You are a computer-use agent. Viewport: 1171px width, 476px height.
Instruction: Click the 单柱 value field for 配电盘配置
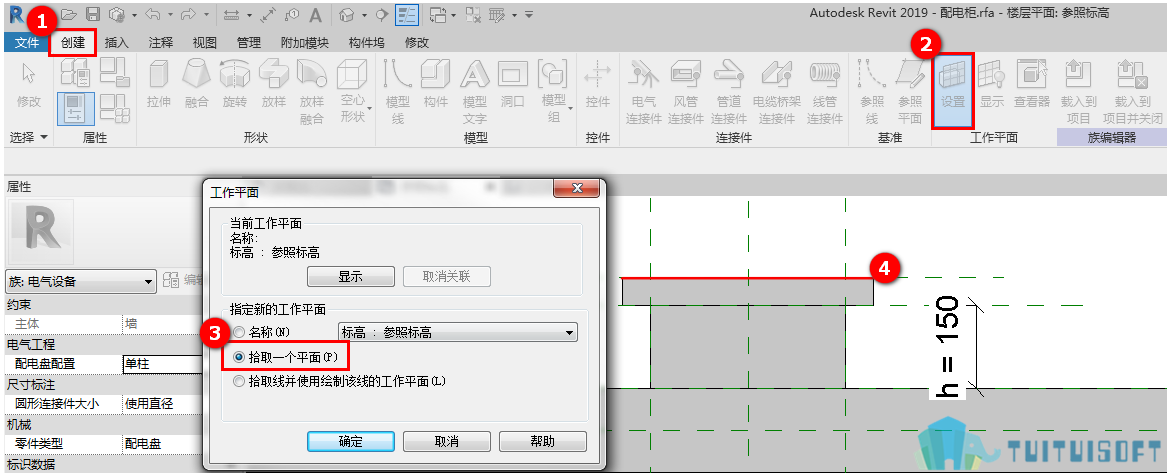[163, 363]
